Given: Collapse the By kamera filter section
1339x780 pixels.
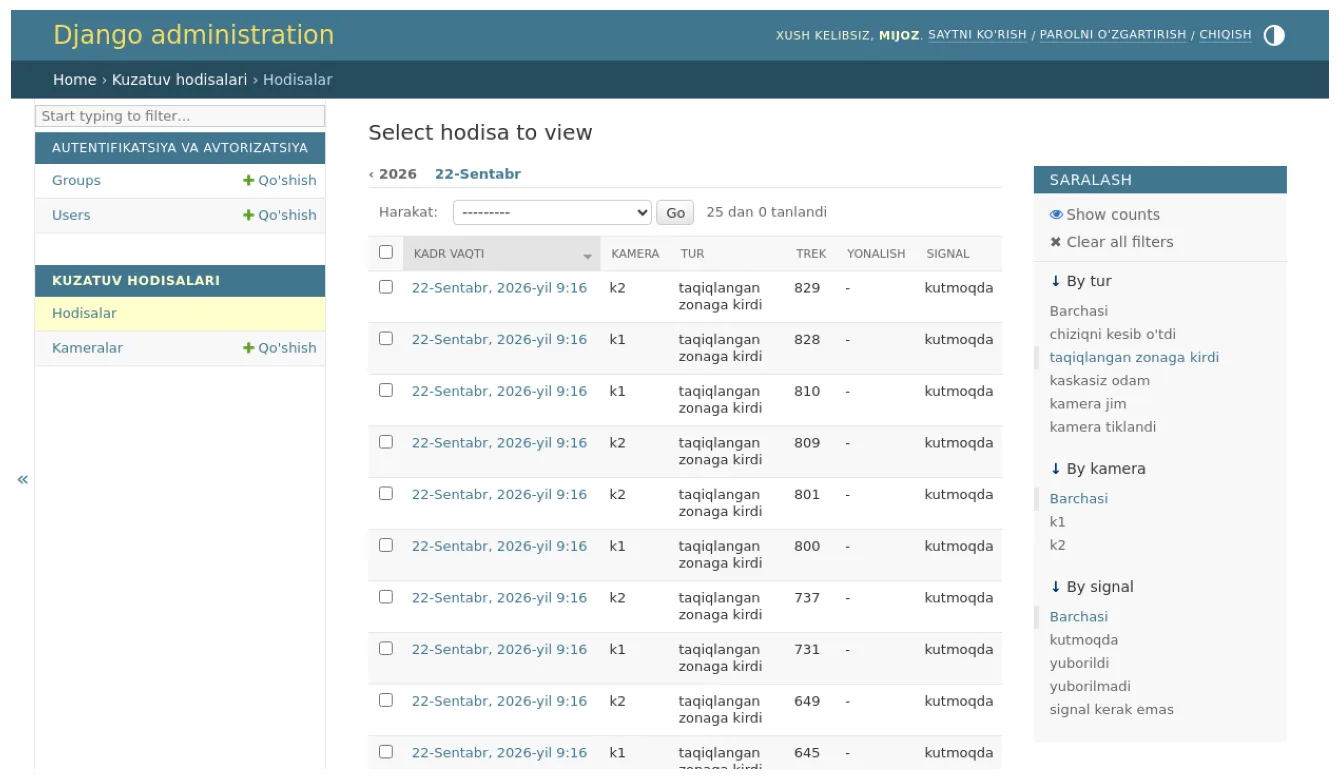Looking at the screenshot, I should (x=1097, y=469).
